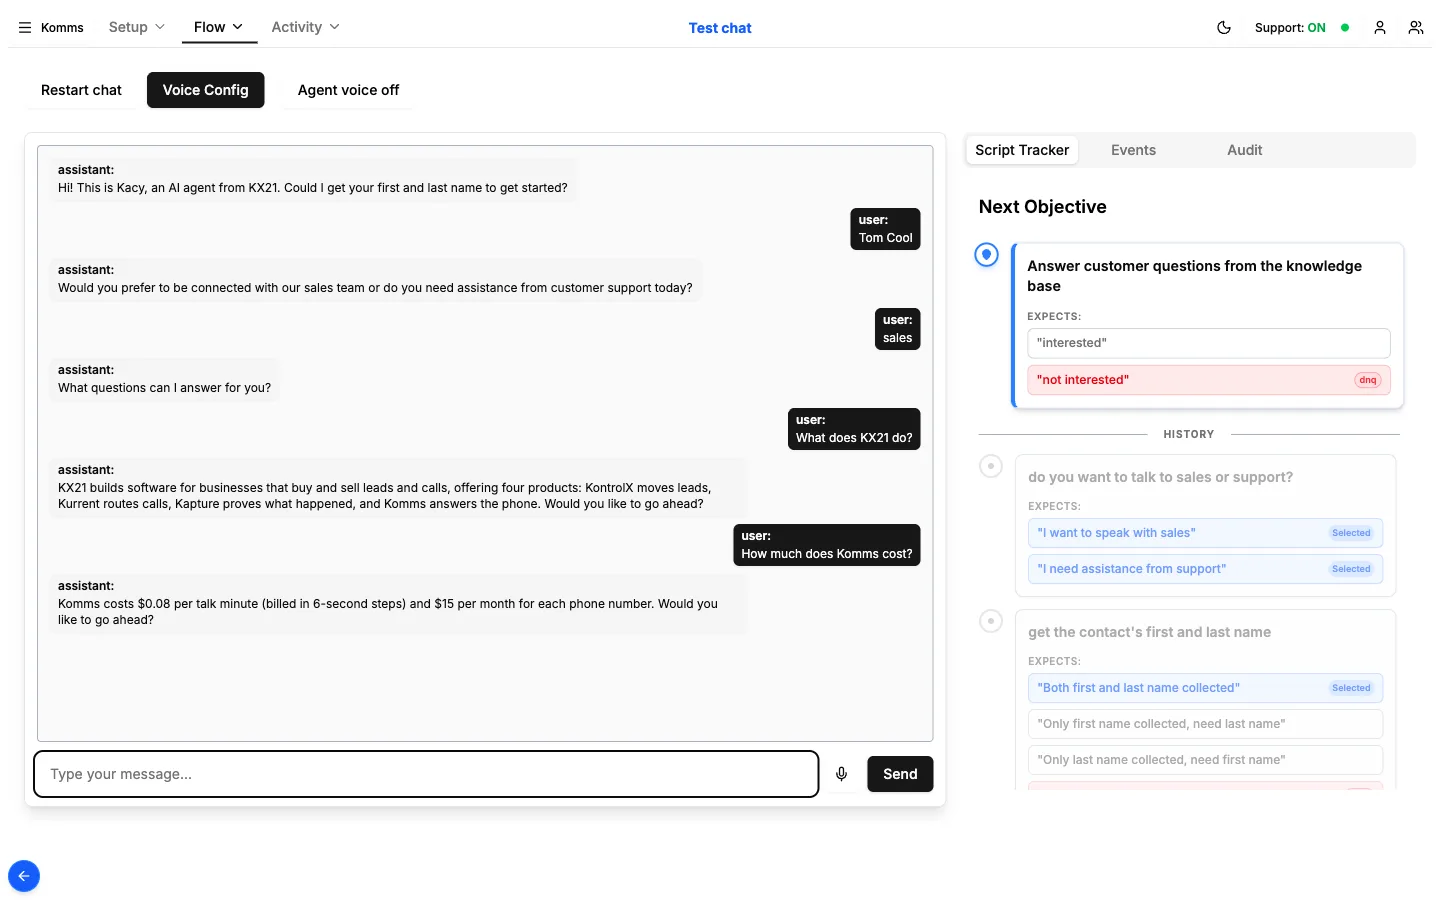Viewport: 1440px width, 900px height.
Task: Click the dnq badge on not interested
Action: click(1367, 380)
